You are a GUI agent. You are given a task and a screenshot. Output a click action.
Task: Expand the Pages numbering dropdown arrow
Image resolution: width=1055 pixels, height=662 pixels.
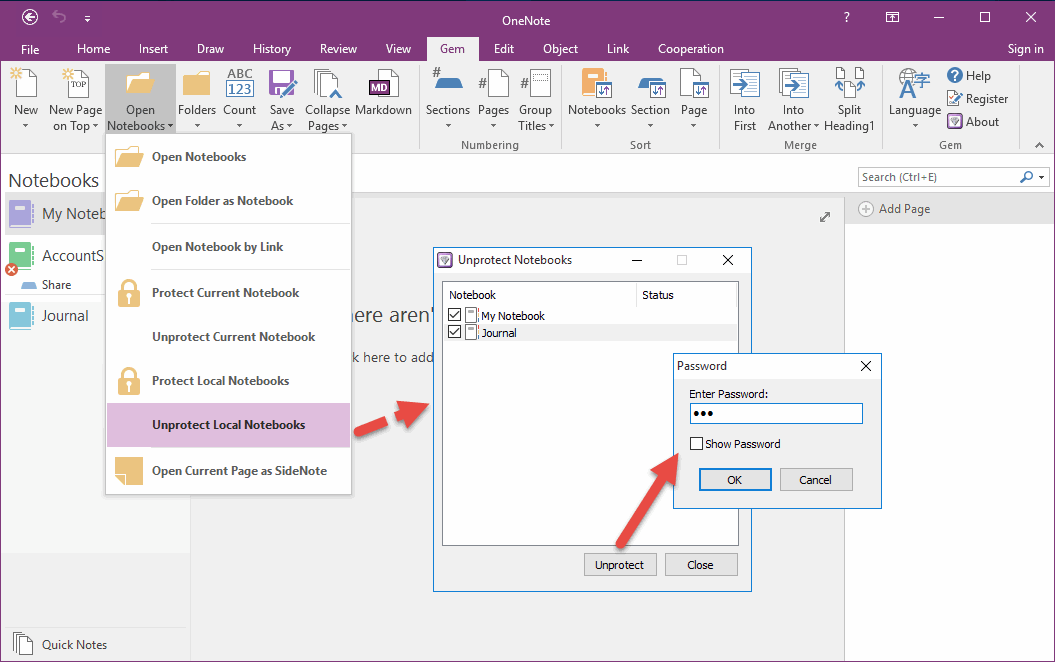click(x=493, y=126)
